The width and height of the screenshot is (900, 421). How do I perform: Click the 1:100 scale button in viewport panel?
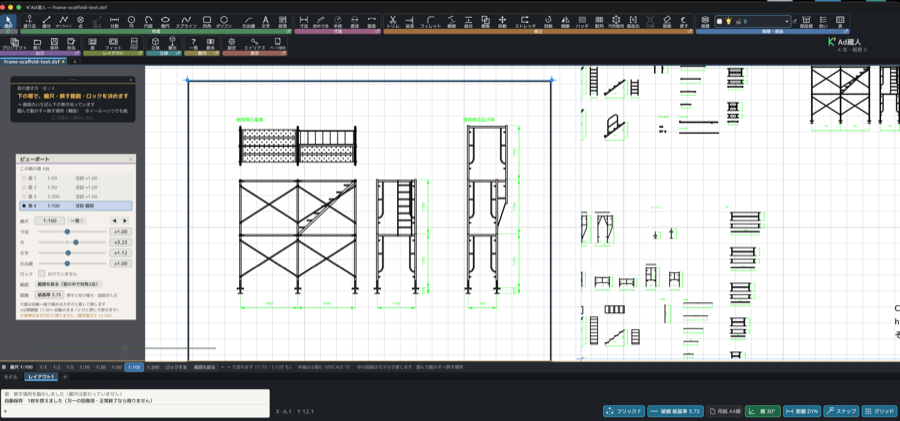tap(49, 221)
